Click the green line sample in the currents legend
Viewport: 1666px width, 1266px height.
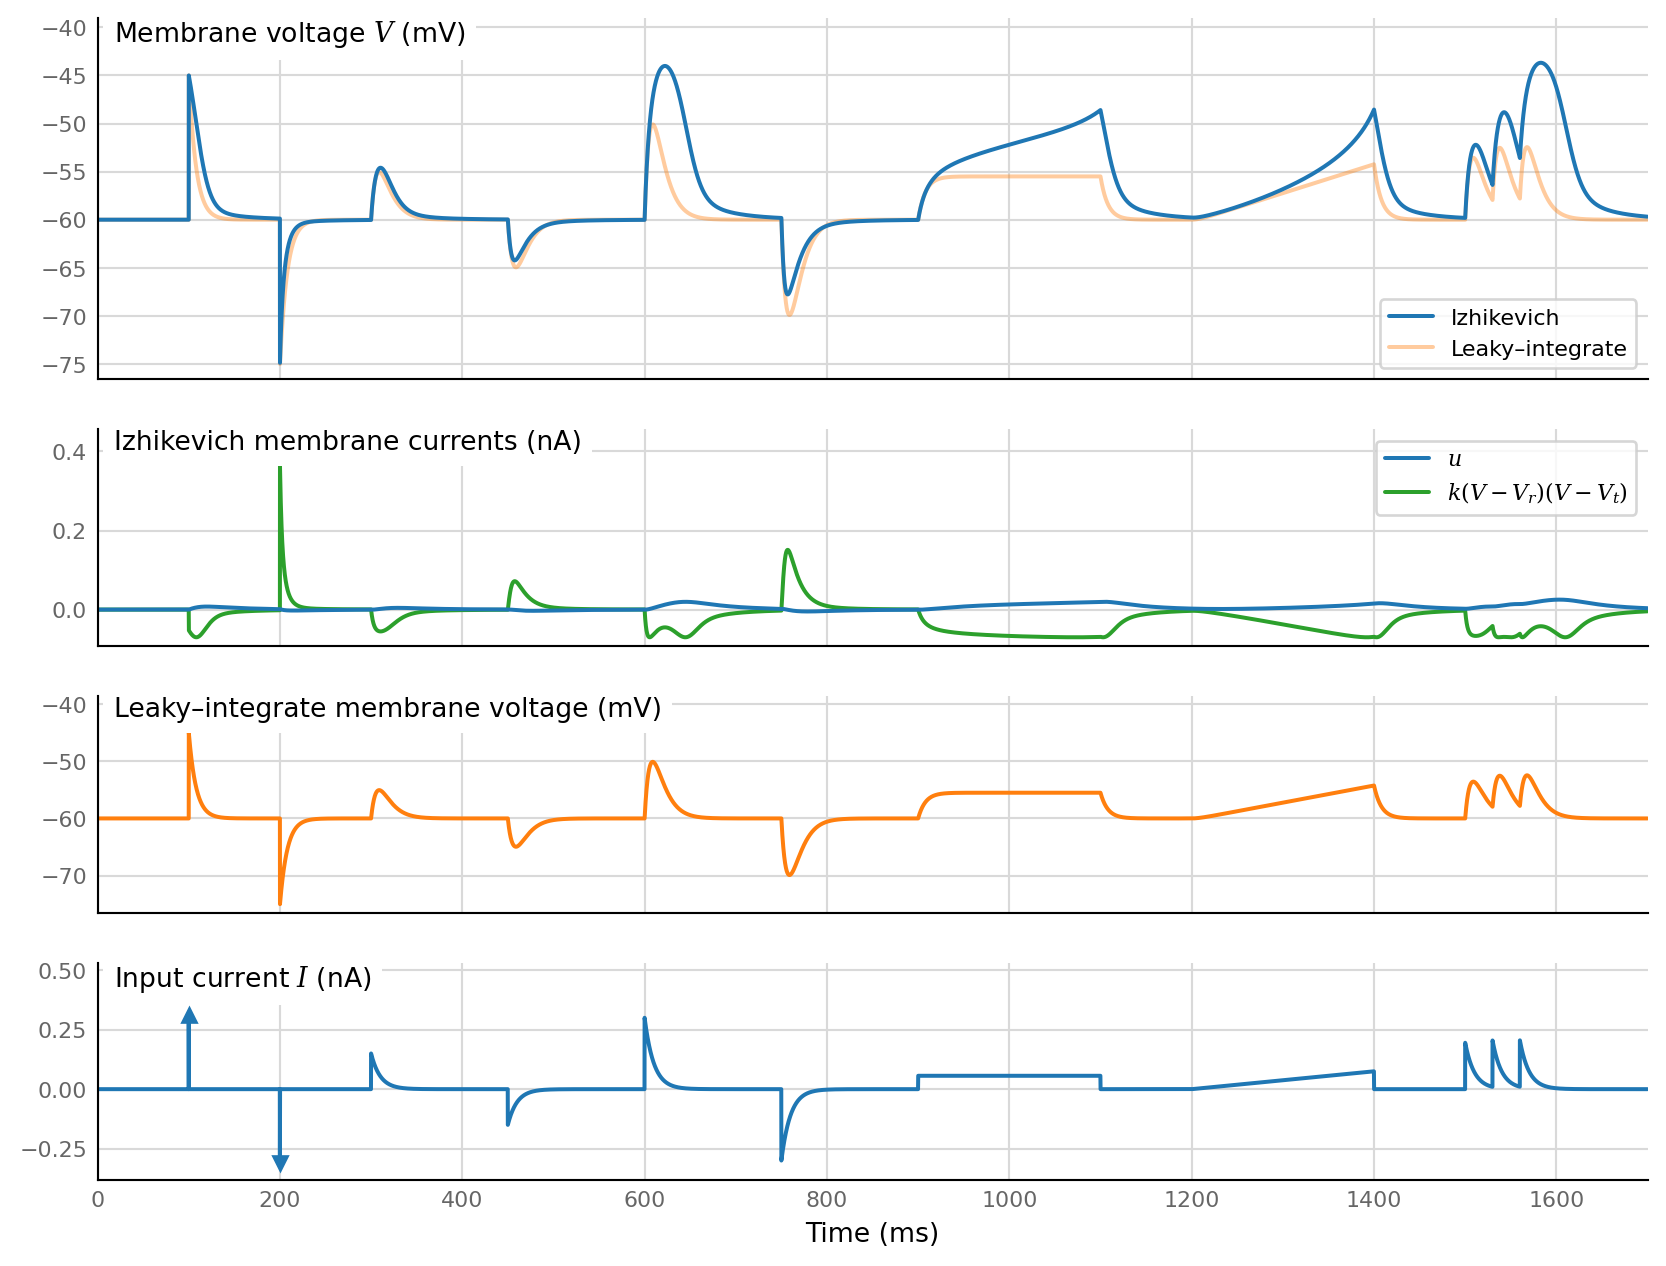[x=1407, y=491]
